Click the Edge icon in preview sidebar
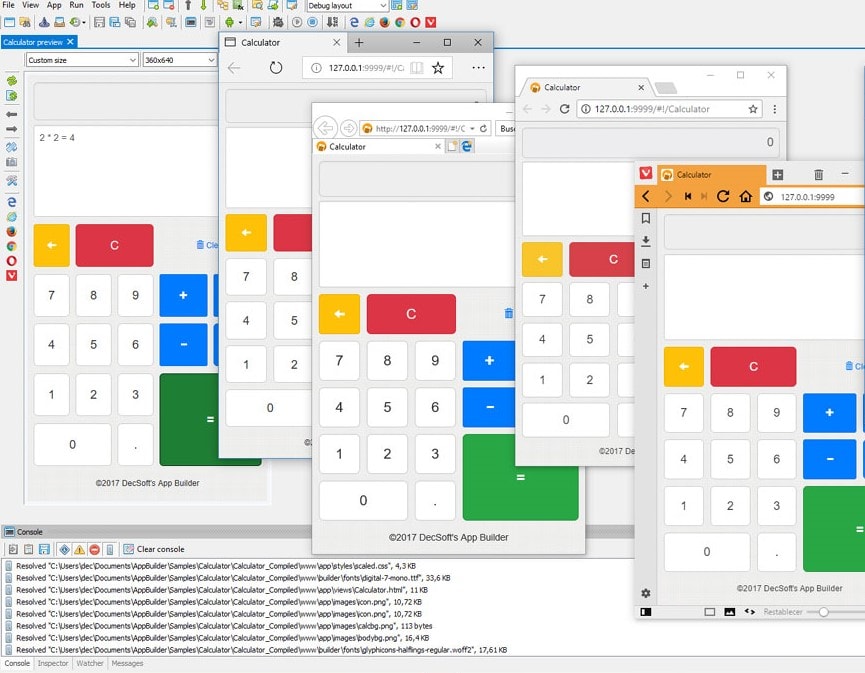Screen dimensions: 865x673 (x=11, y=201)
